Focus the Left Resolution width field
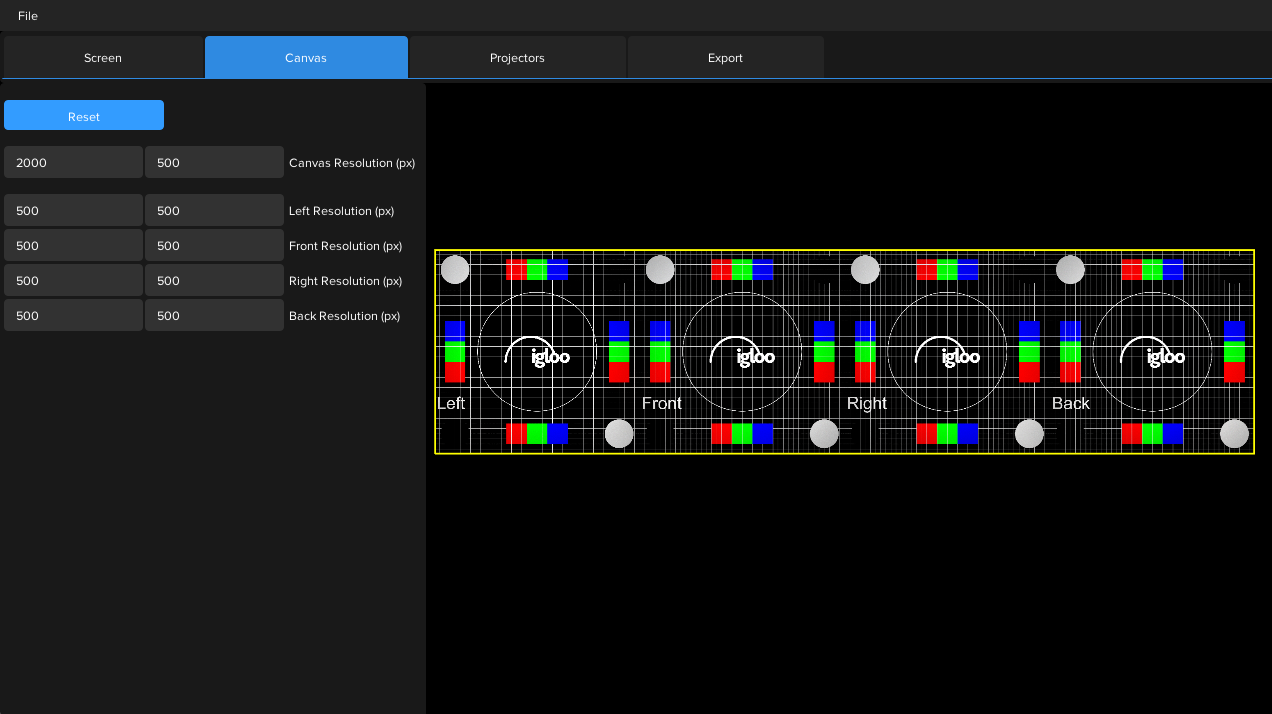1272x714 pixels. pyautogui.click(x=73, y=211)
